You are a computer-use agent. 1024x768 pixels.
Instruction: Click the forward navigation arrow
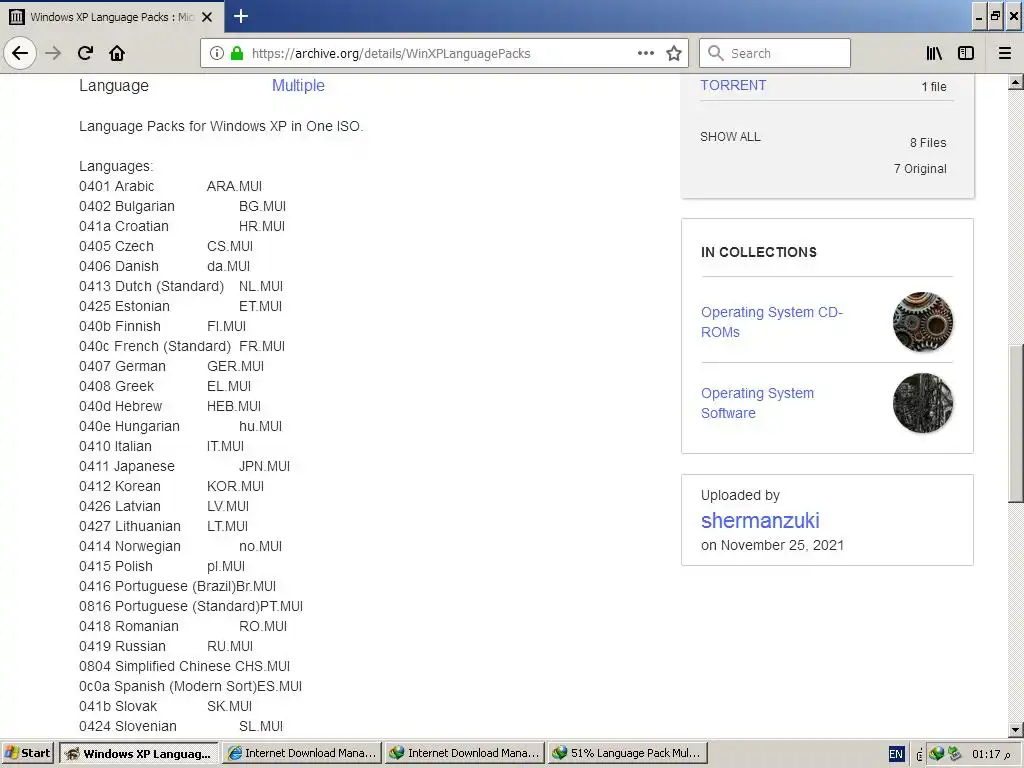click(54, 53)
